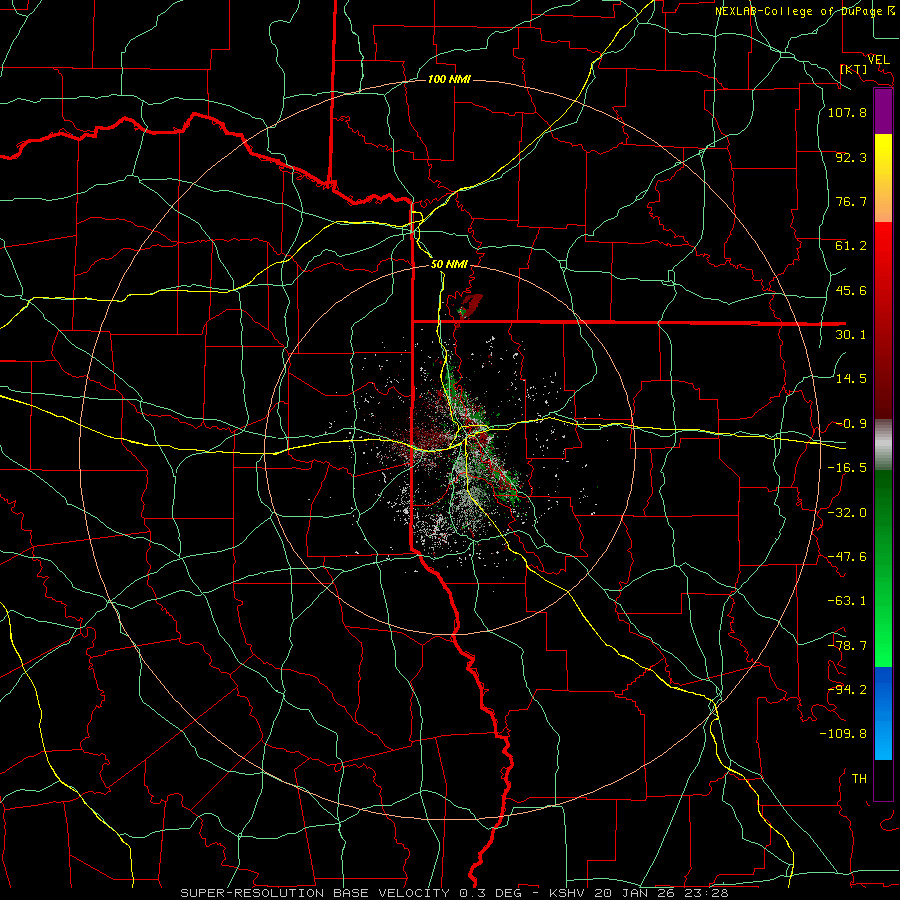Screen dimensions: 900x900
Task: Click the 107.8 scale value
Action: (847, 112)
